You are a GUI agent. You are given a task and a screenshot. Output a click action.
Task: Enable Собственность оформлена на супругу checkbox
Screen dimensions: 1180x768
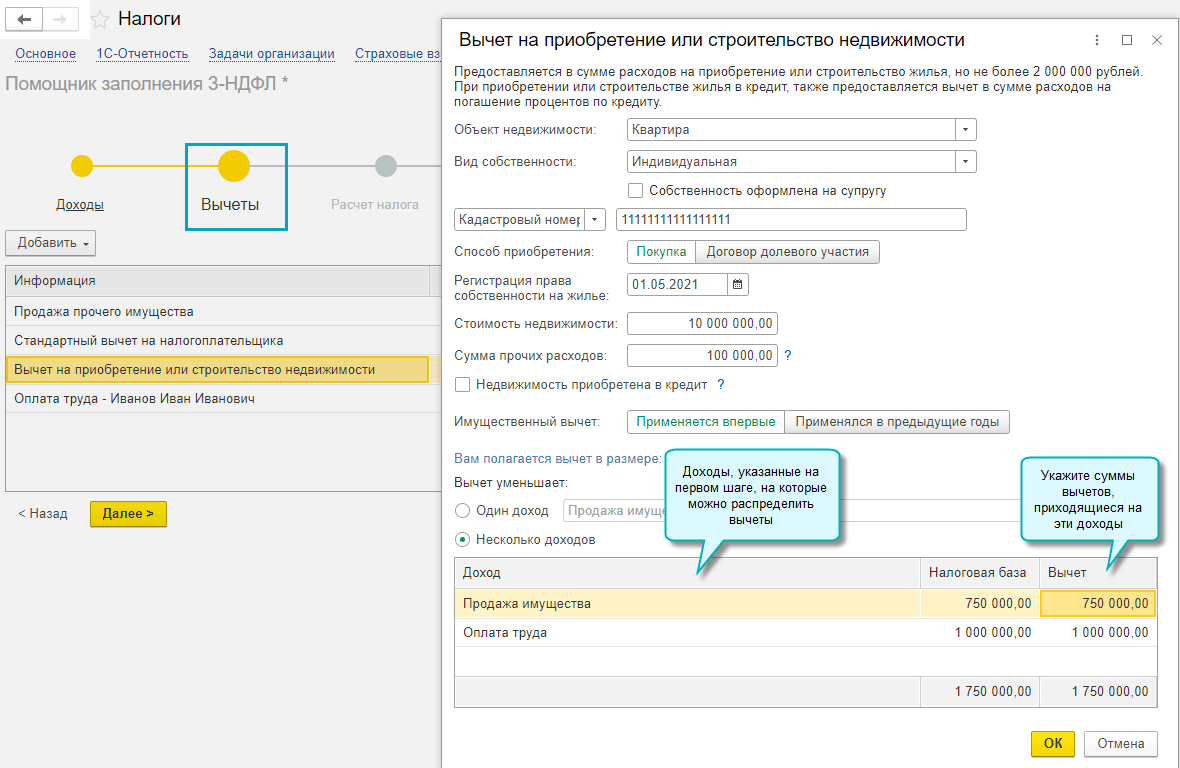(x=635, y=190)
